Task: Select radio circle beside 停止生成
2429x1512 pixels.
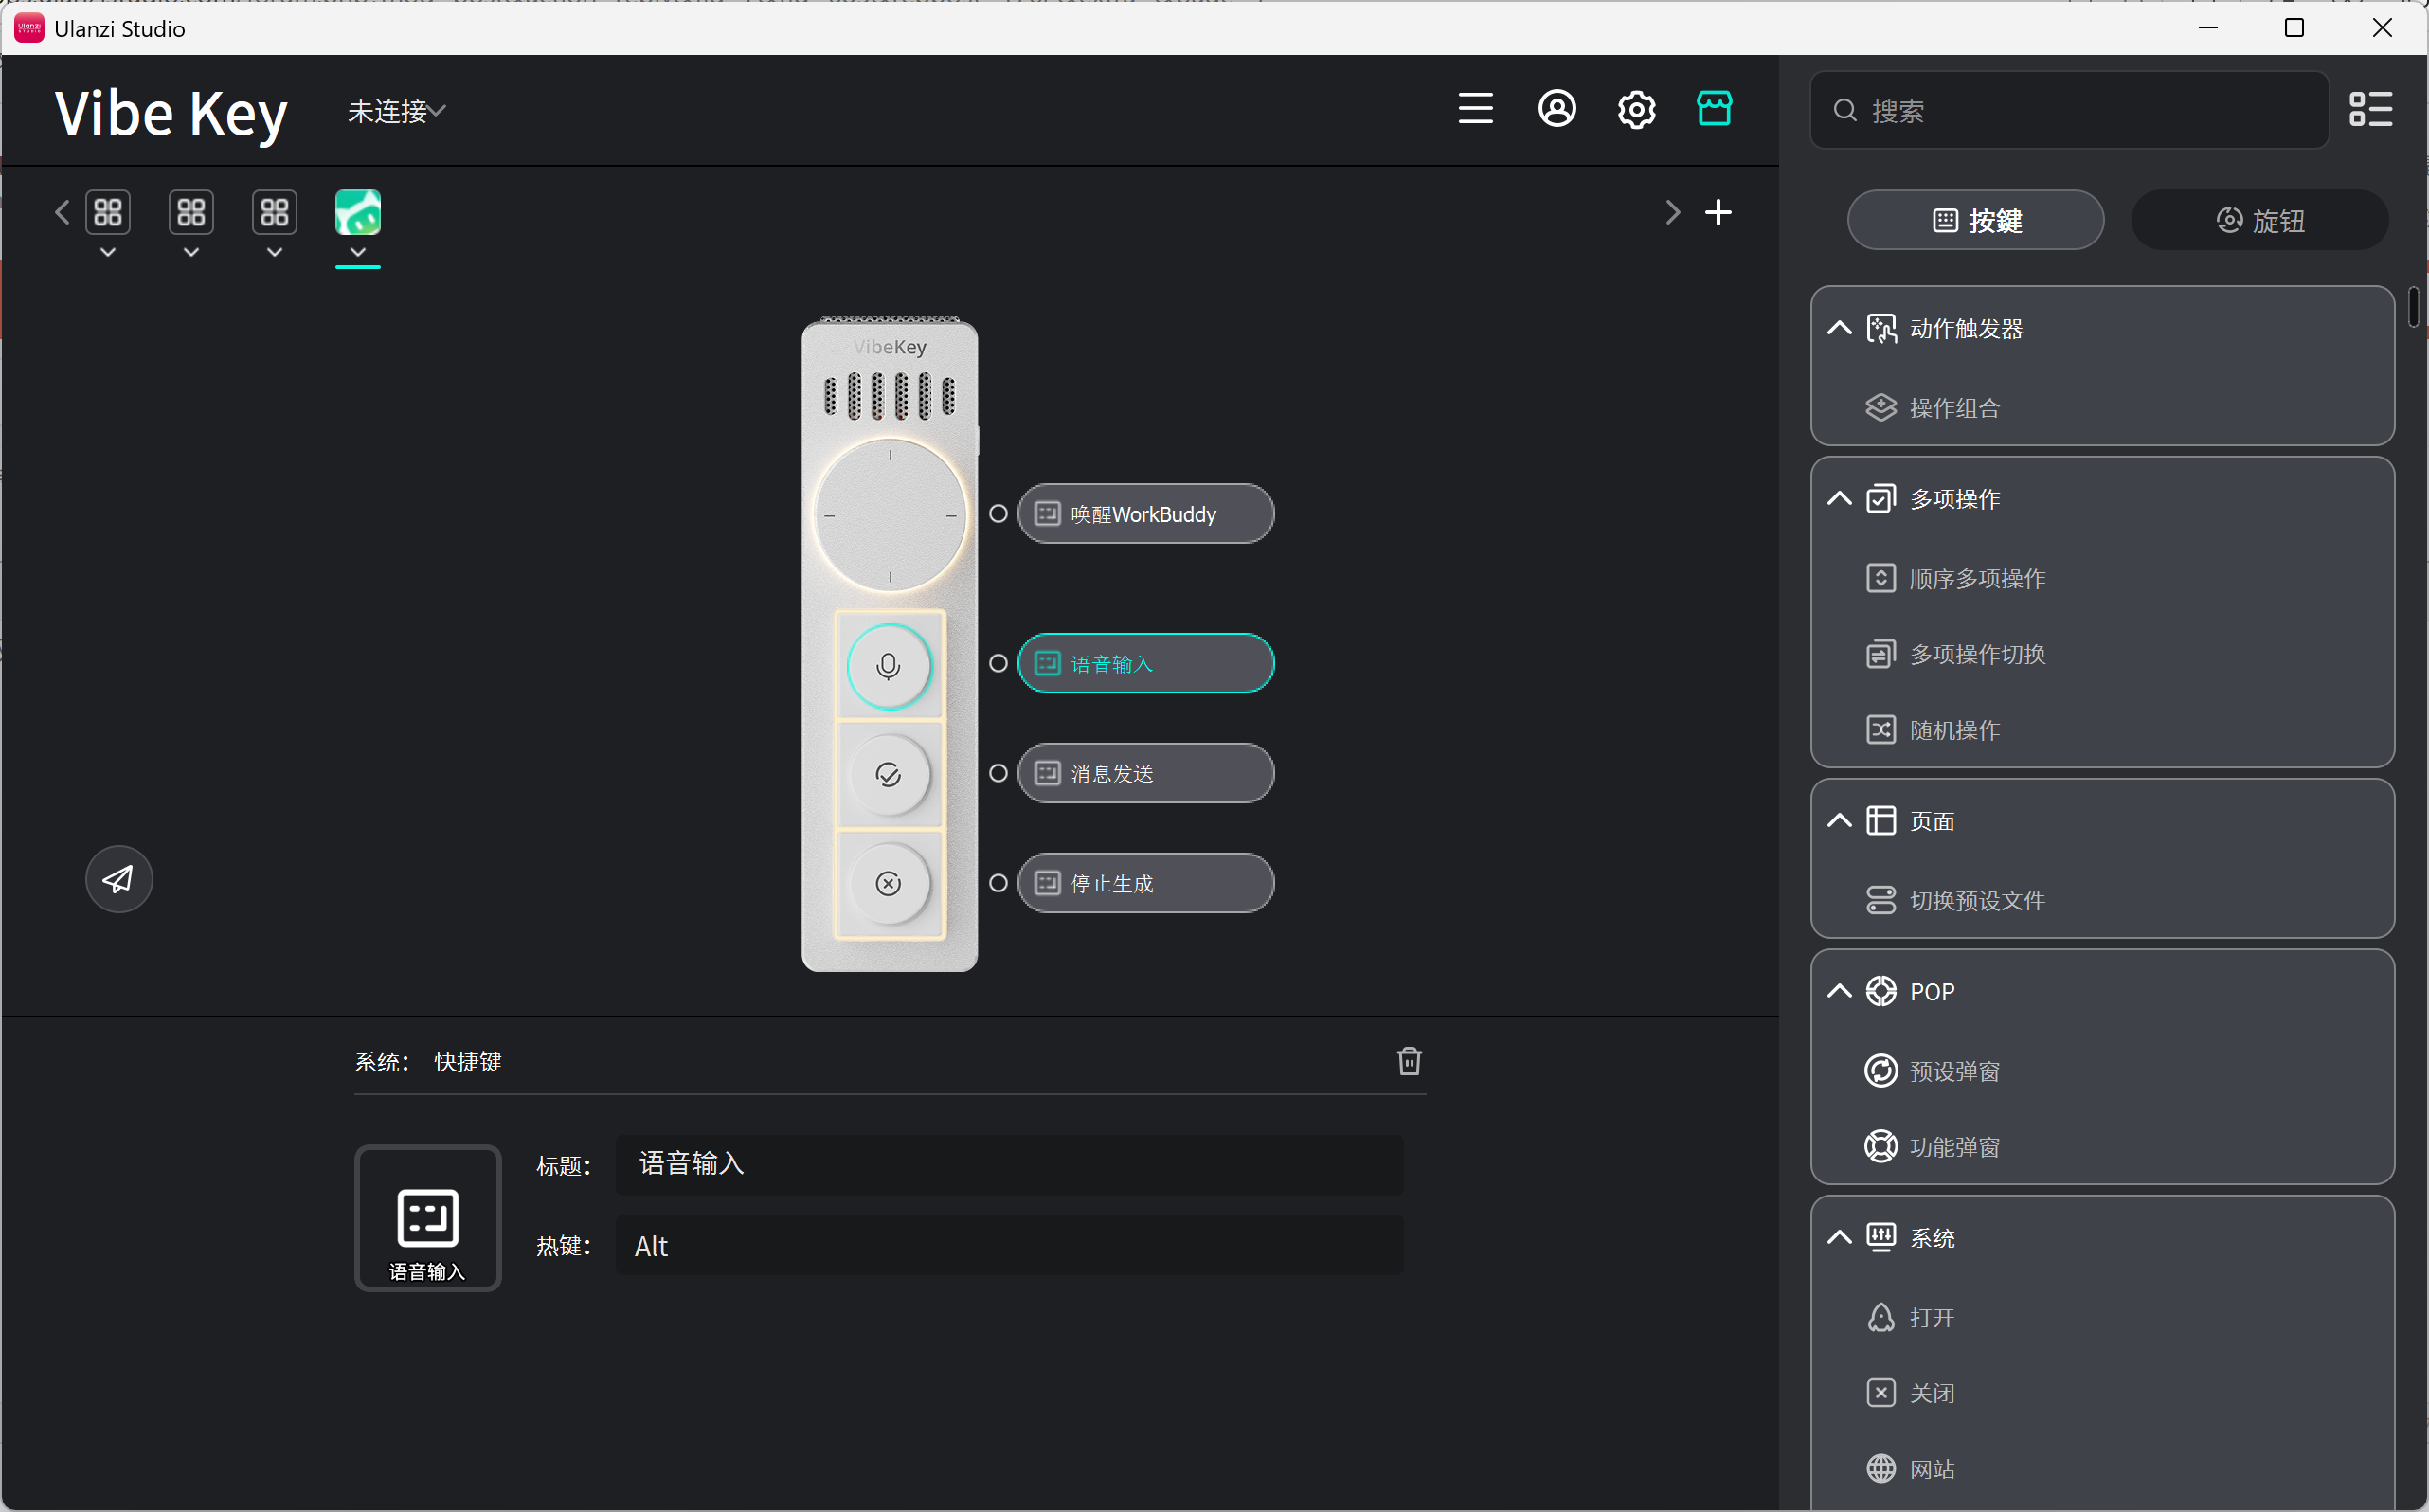Action: 998,883
